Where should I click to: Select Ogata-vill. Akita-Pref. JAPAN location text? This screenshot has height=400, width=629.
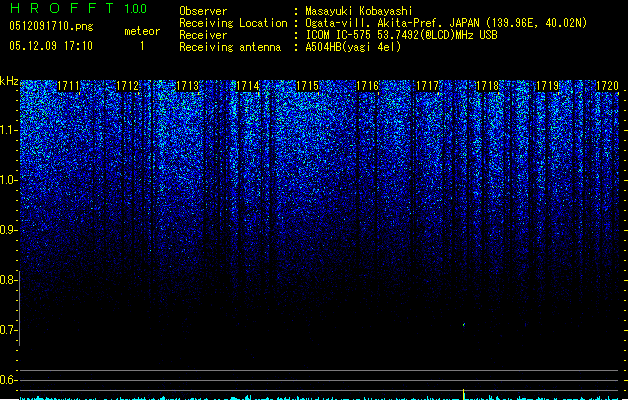pyautogui.click(x=392, y=23)
